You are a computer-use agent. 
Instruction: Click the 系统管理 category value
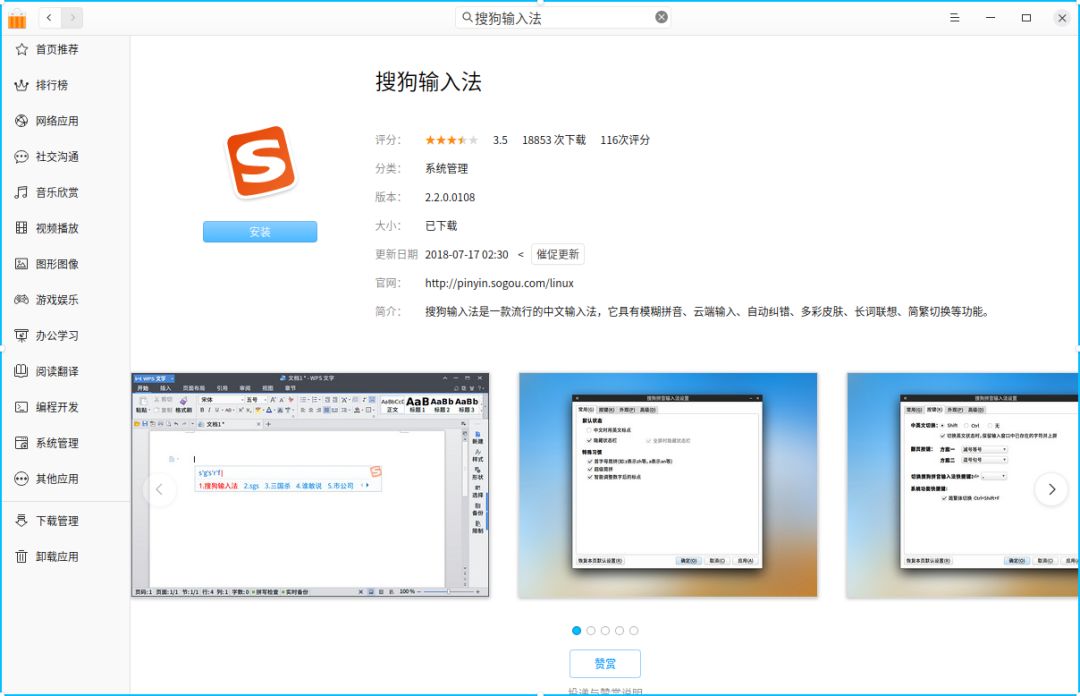point(446,169)
